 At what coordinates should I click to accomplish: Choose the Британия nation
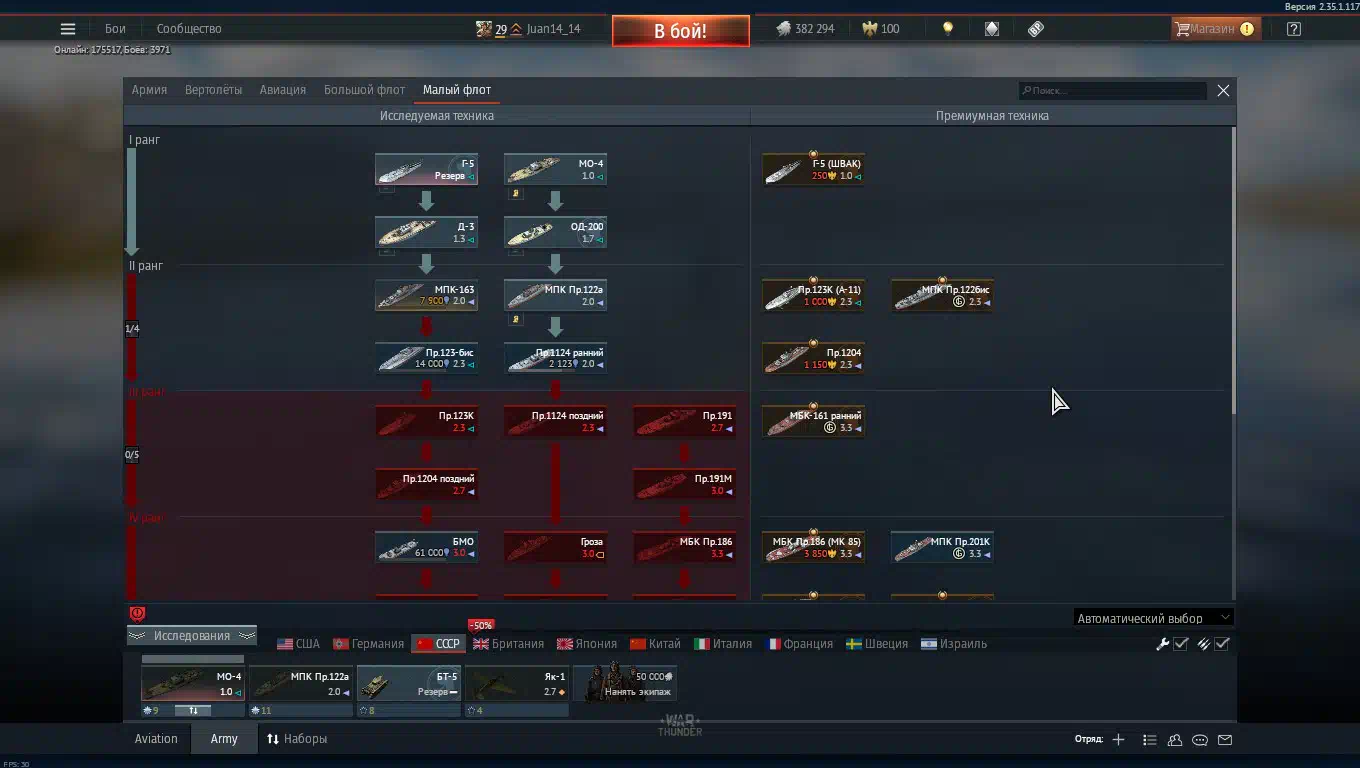tap(509, 644)
